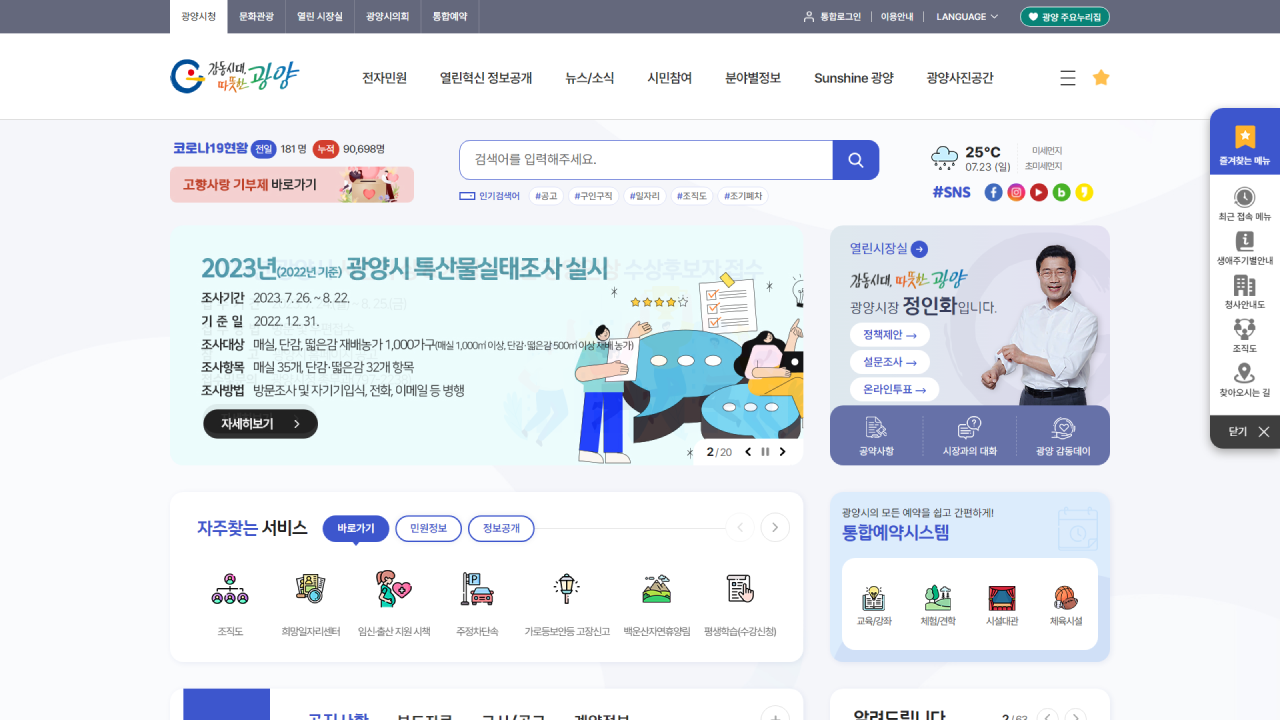Go to next banner slide
1280x720 pixels.
click(783, 452)
